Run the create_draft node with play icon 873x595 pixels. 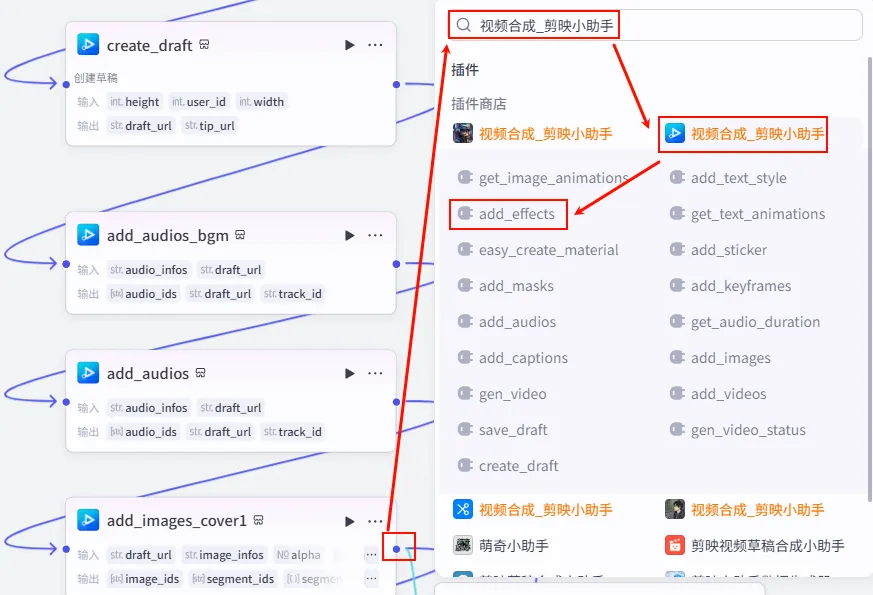tap(349, 45)
